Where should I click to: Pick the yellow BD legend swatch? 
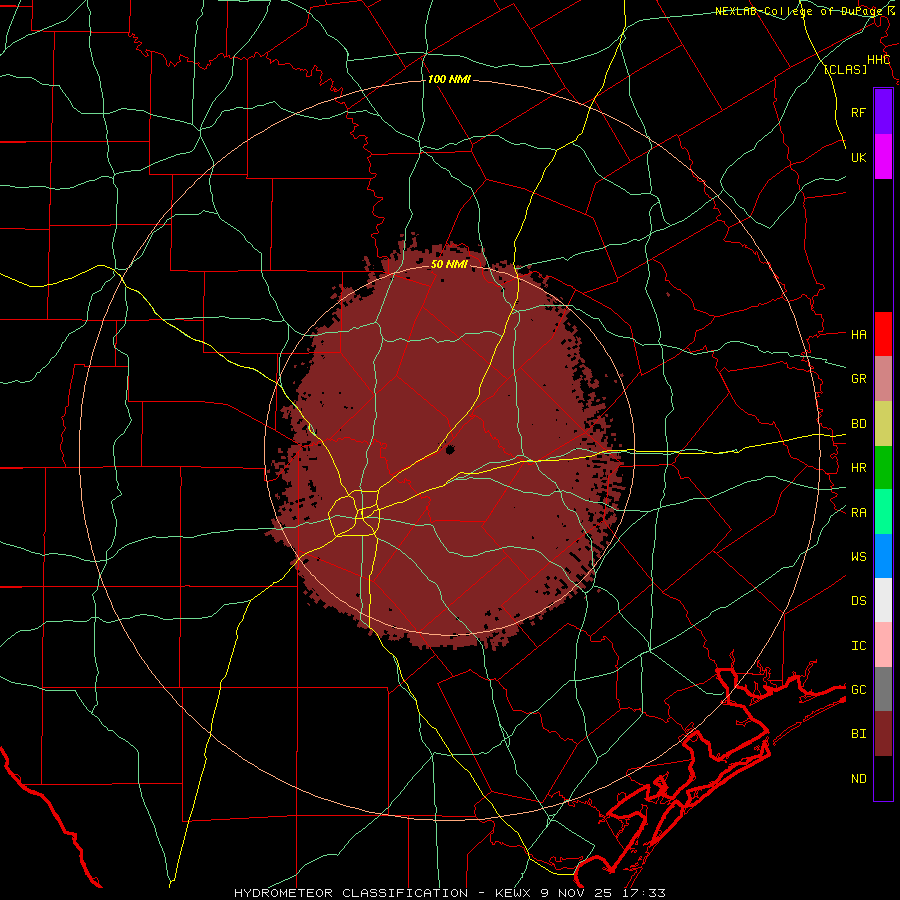[x=883, y=424]
